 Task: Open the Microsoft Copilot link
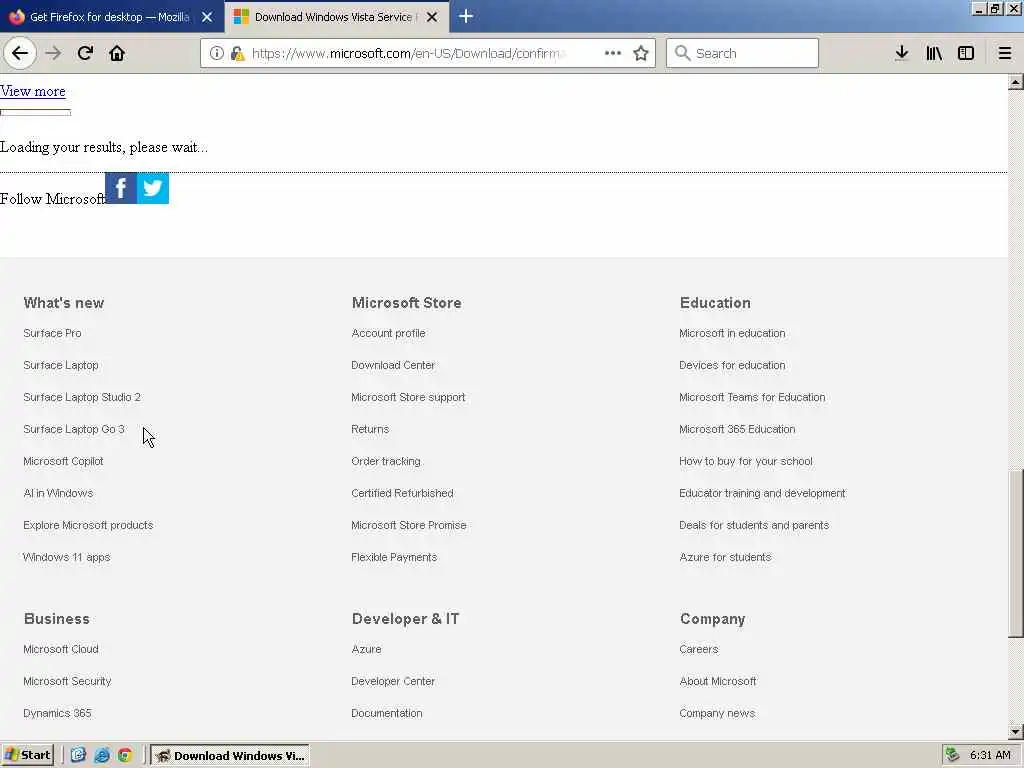pyautogui.click(x=63, y=461)
